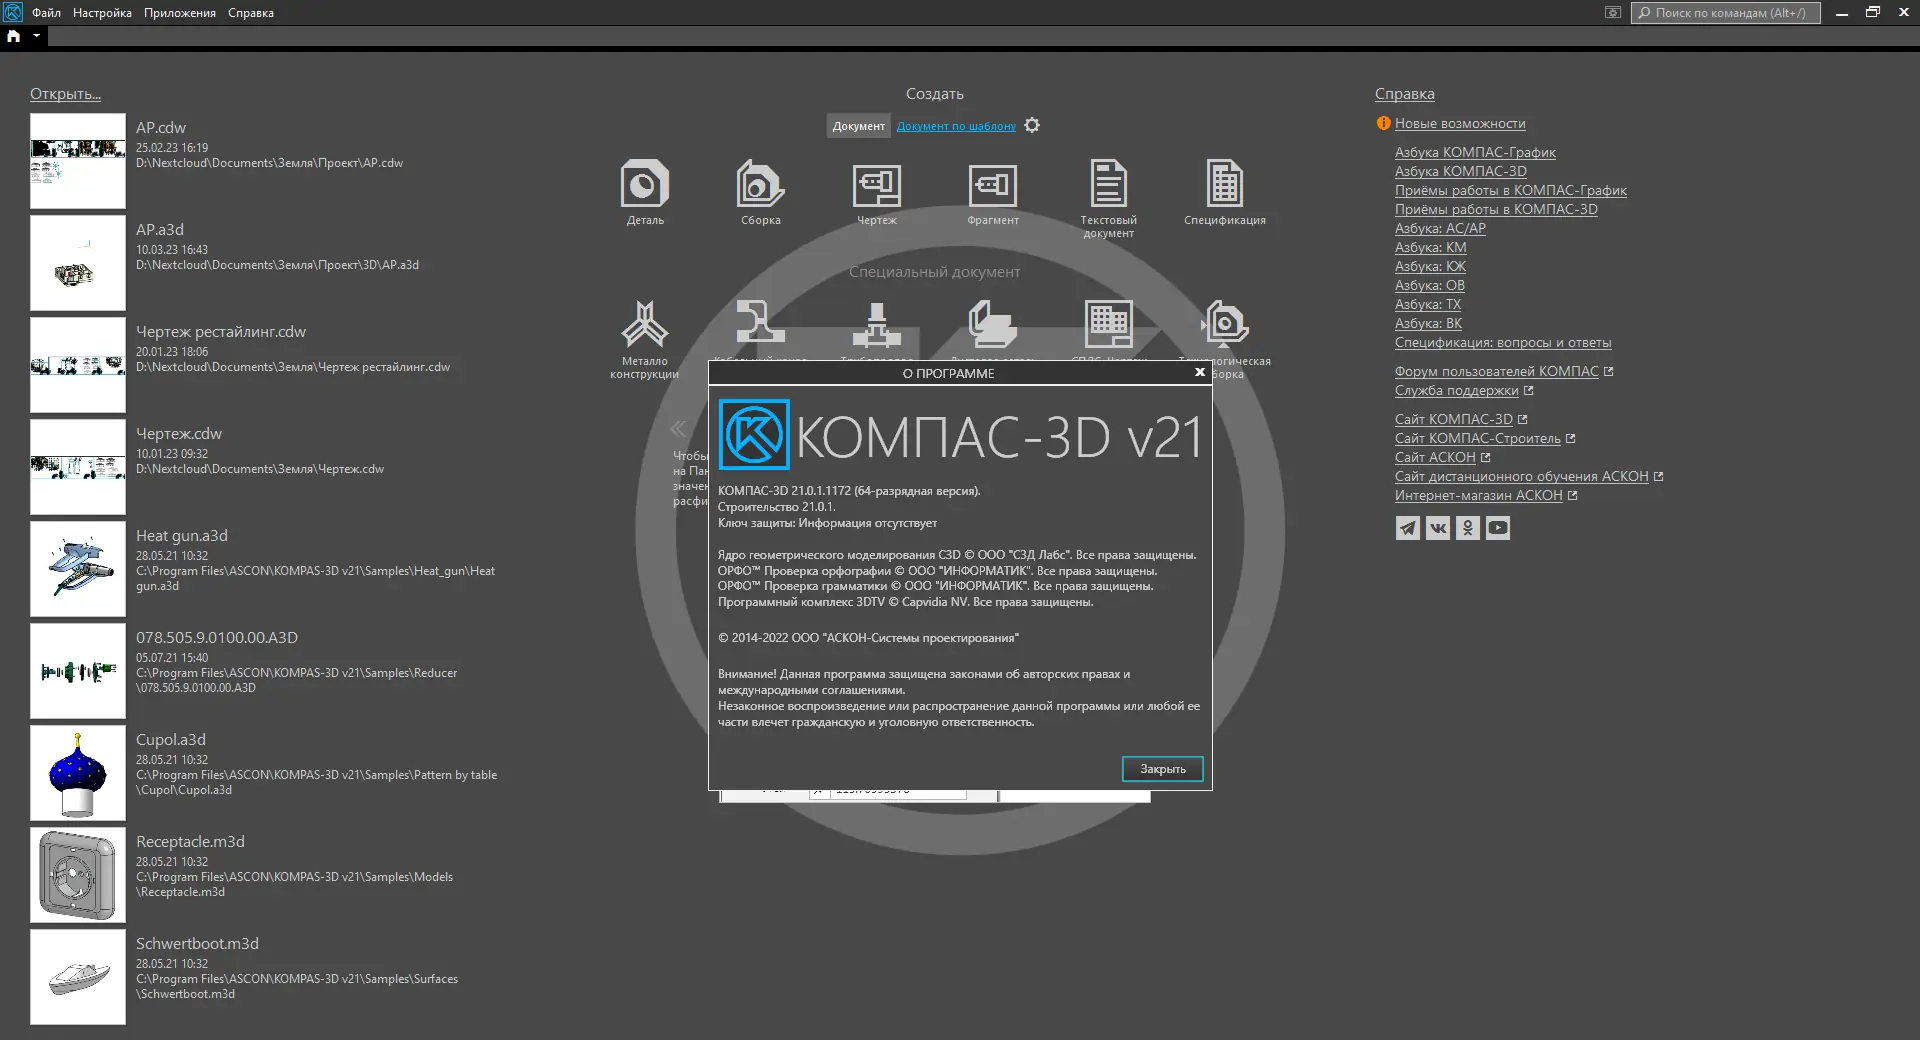
Task: Expand the dropdown arrow next to home icon
Action: click(36, 36)
